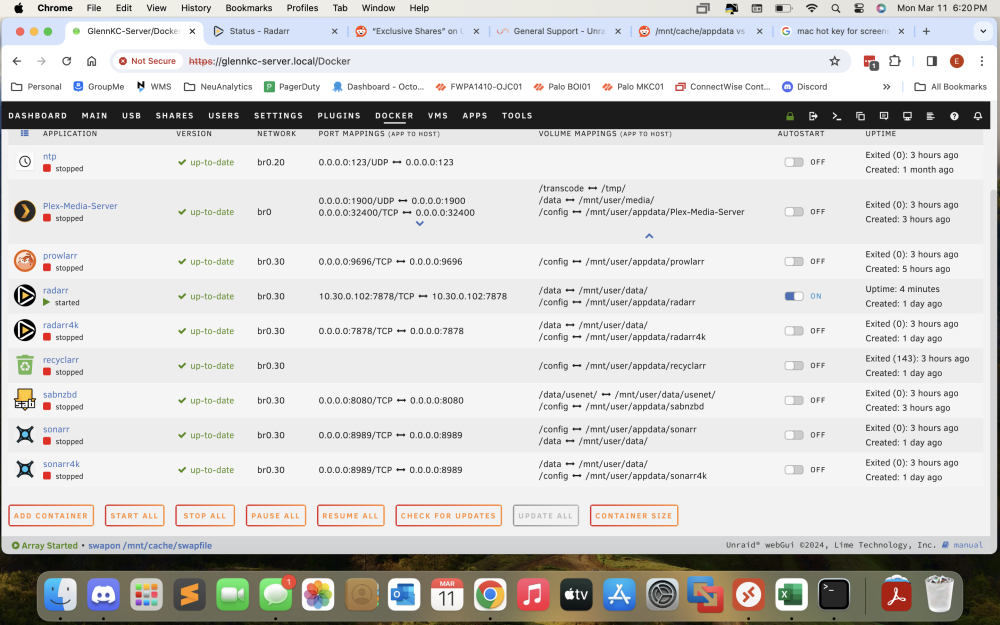
Task: Click the prowlarr container icon
Action: click(x=25, y=261)
